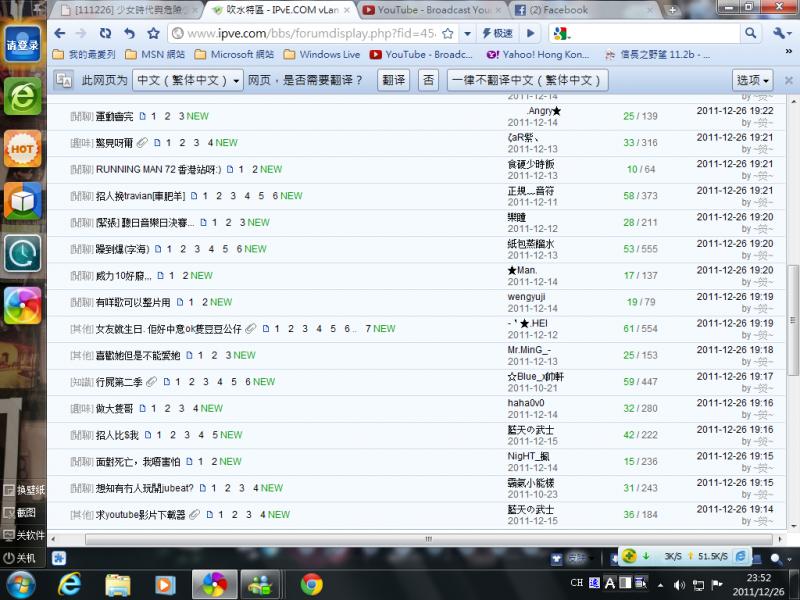Open the clock icon in left sidebar
This screenshot has width=800, height=600.
22,253
